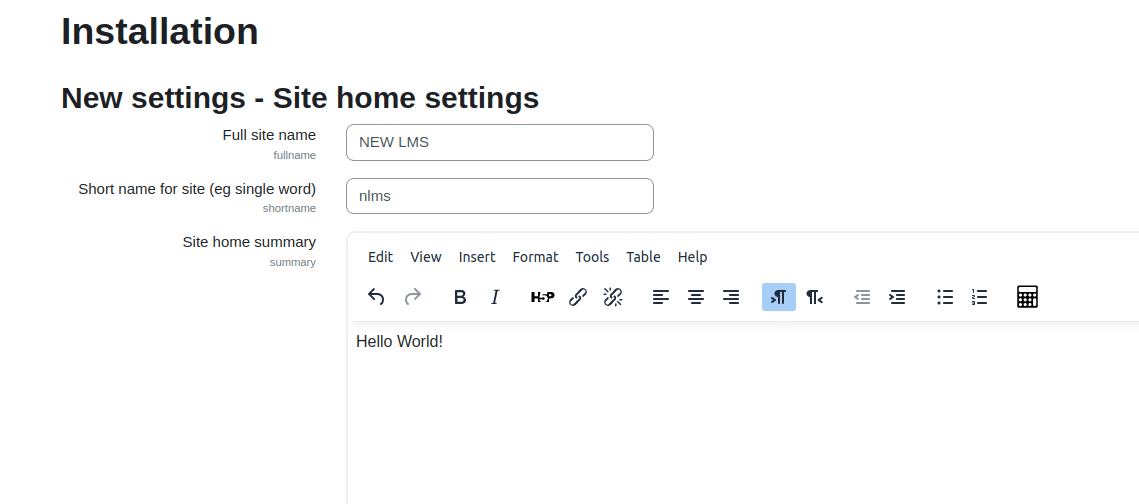Insert a numbered list
Viewport: 1139px width, 504px height.
(980, 297)
